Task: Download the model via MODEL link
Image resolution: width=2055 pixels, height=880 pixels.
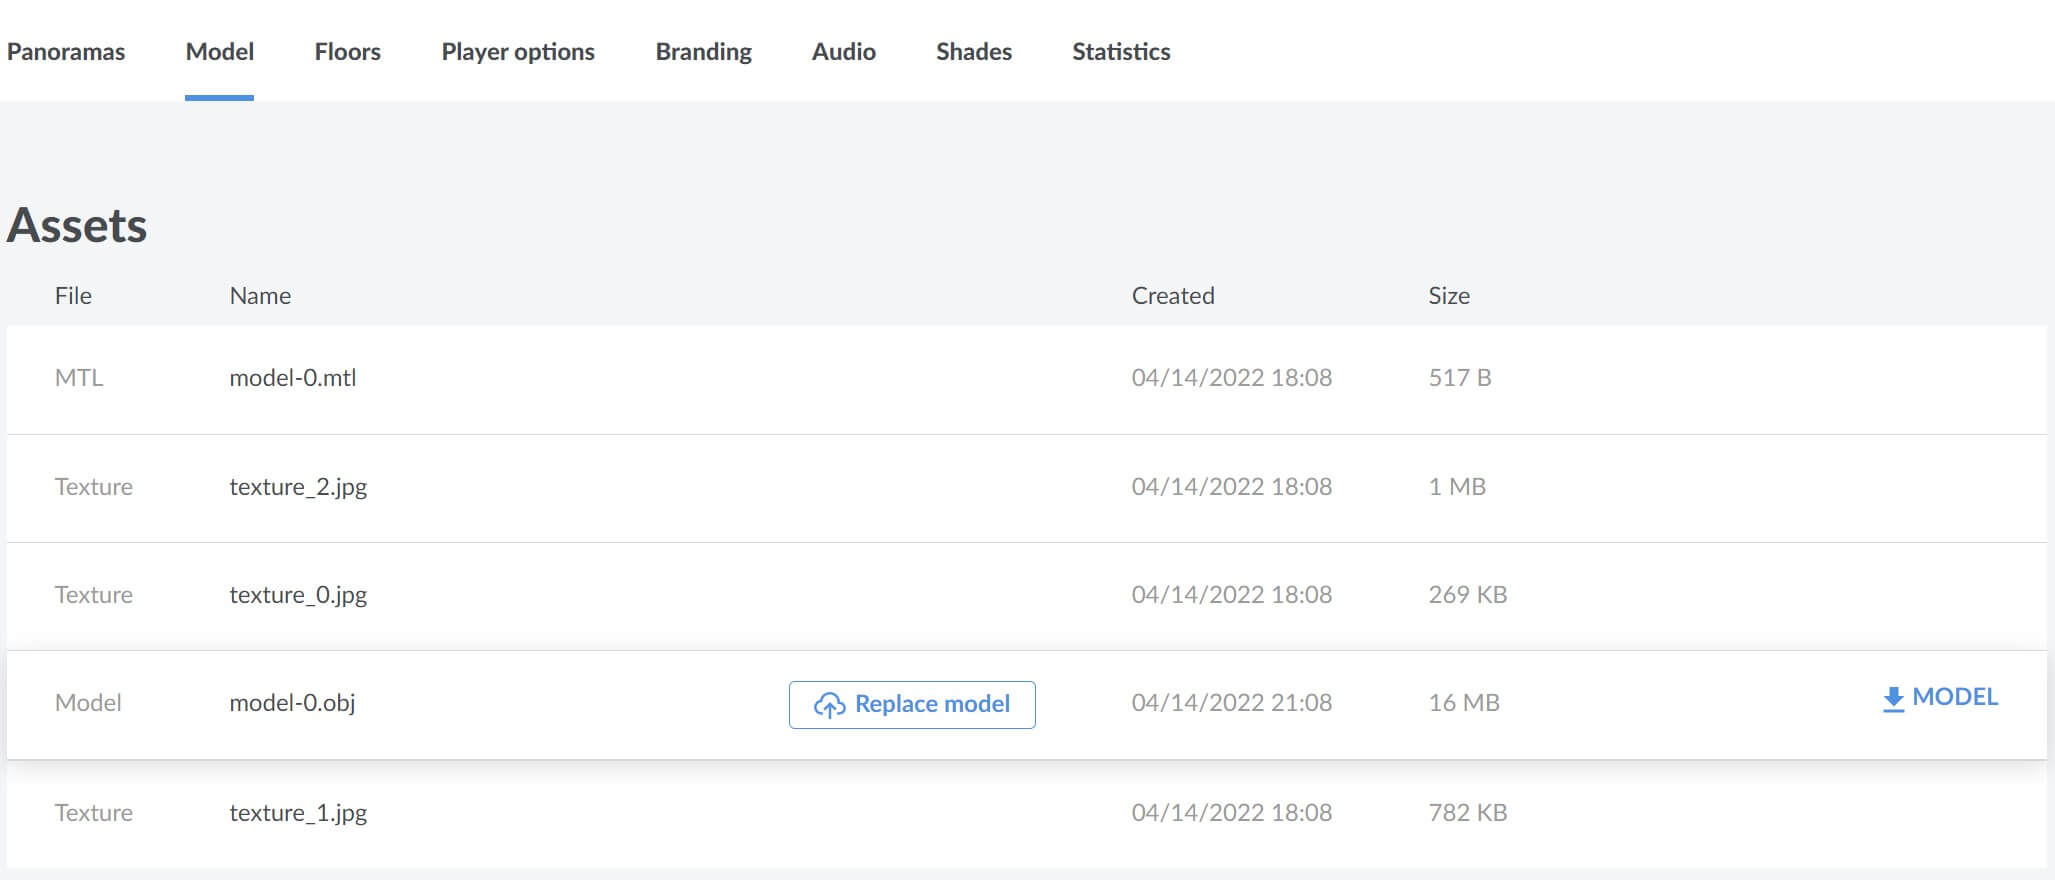Action: pyautogui.click(x=1940, y=697)
